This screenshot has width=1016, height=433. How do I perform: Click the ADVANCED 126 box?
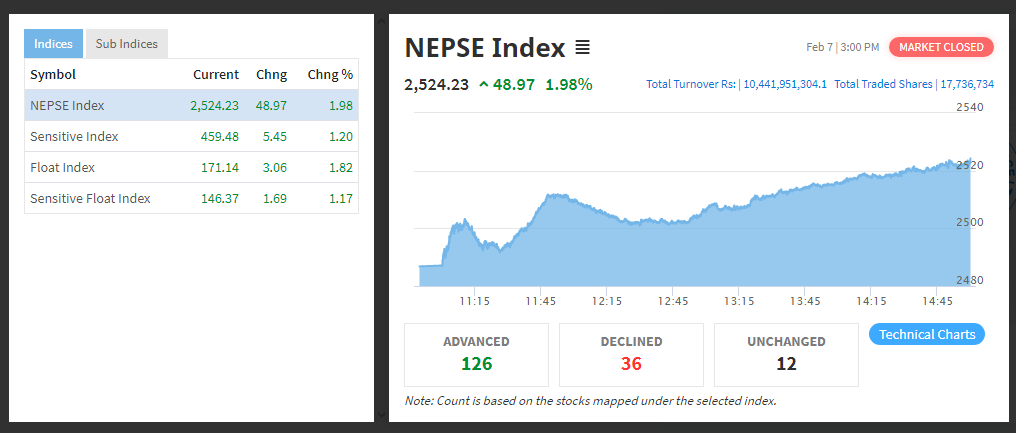[476, 355]
